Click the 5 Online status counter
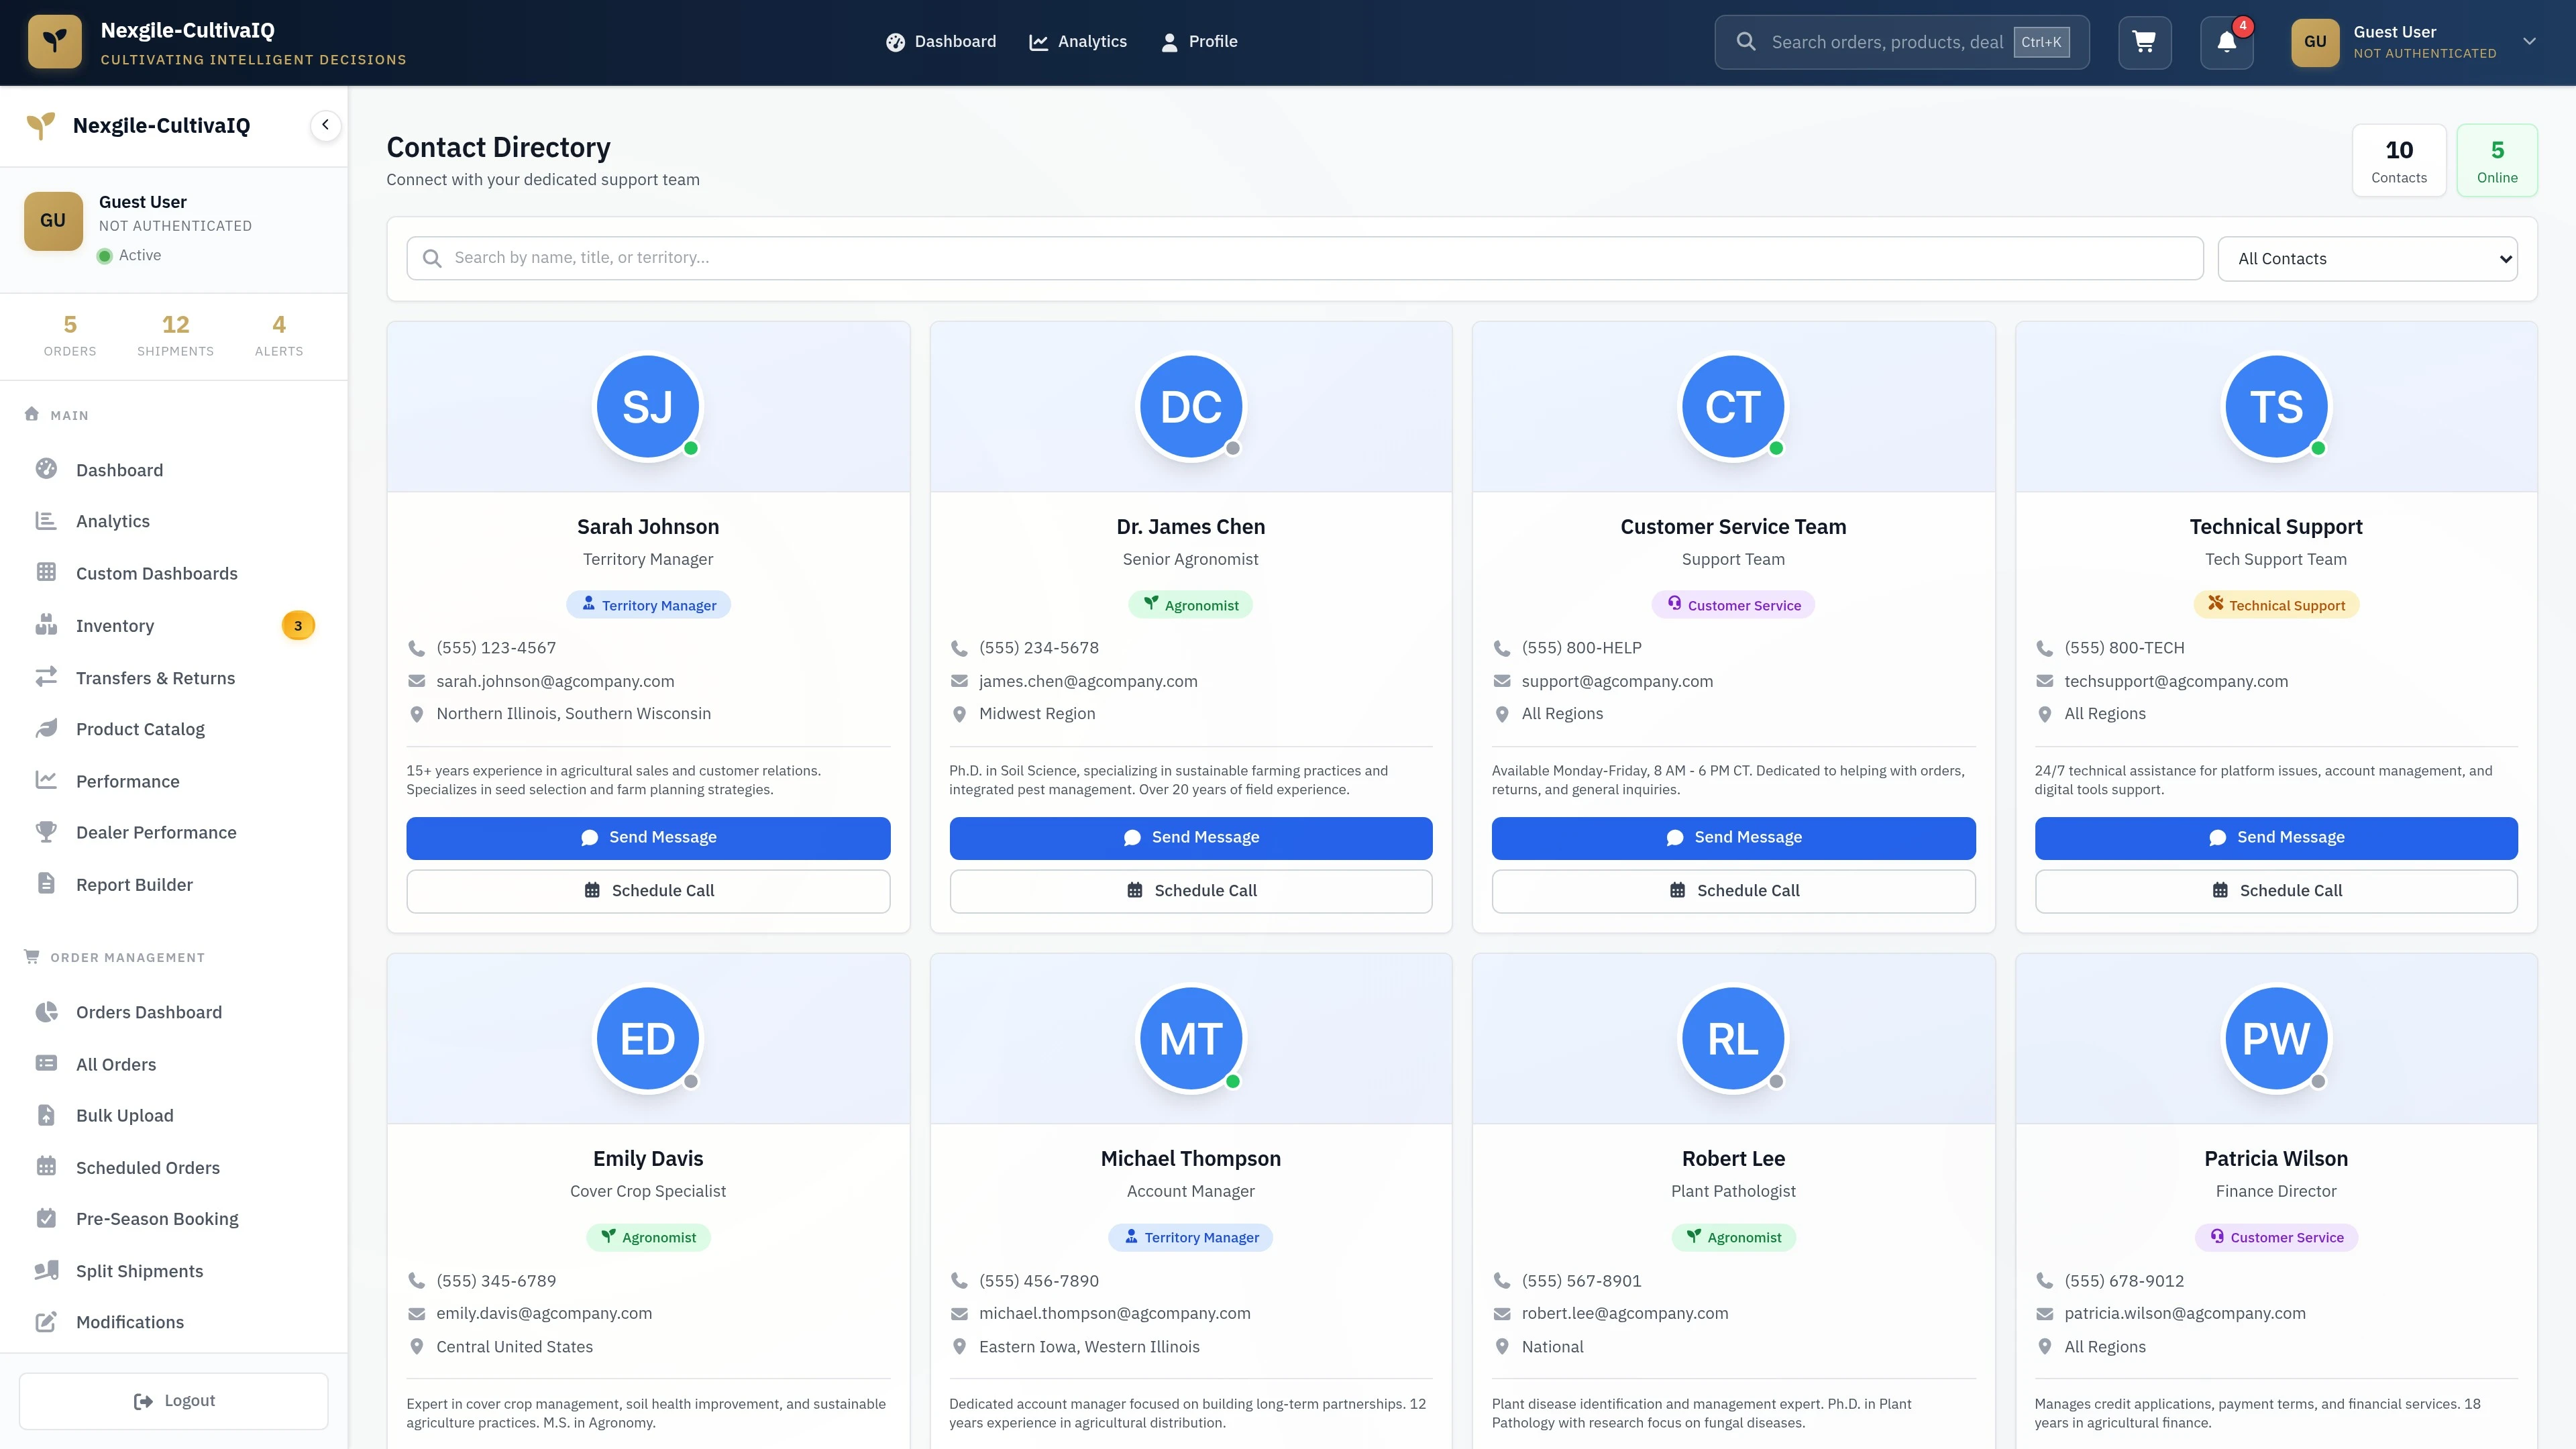This screenshot has height=1449, width=2576. point(2497,160)
